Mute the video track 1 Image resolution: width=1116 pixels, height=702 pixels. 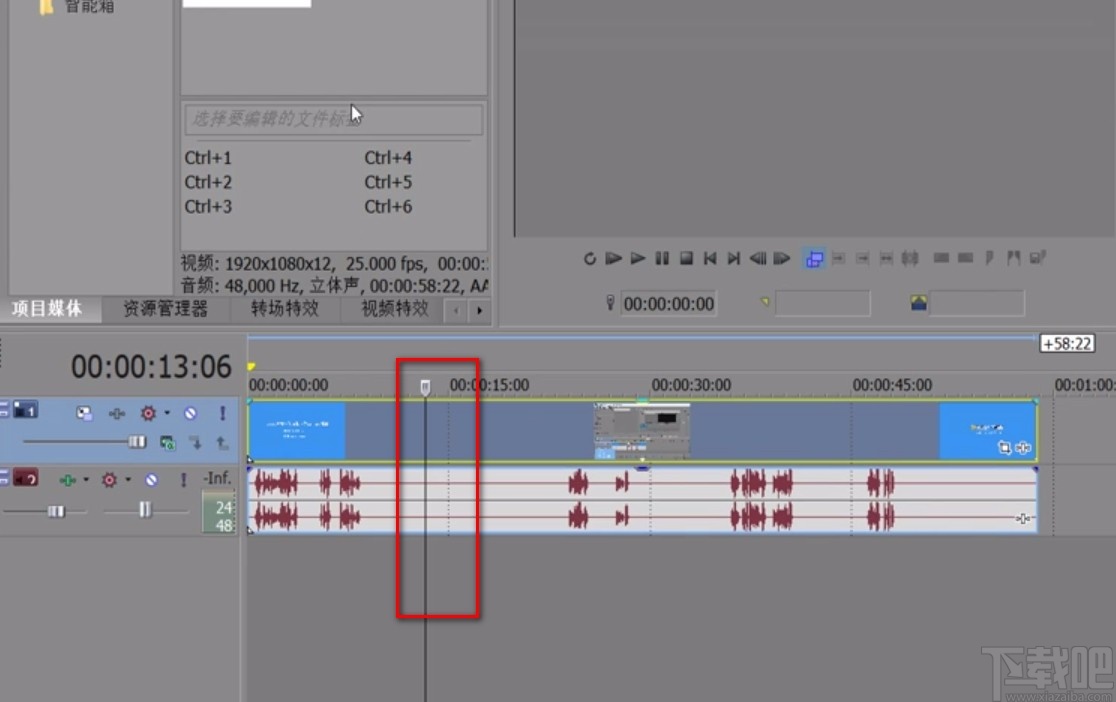pos(190,413)
